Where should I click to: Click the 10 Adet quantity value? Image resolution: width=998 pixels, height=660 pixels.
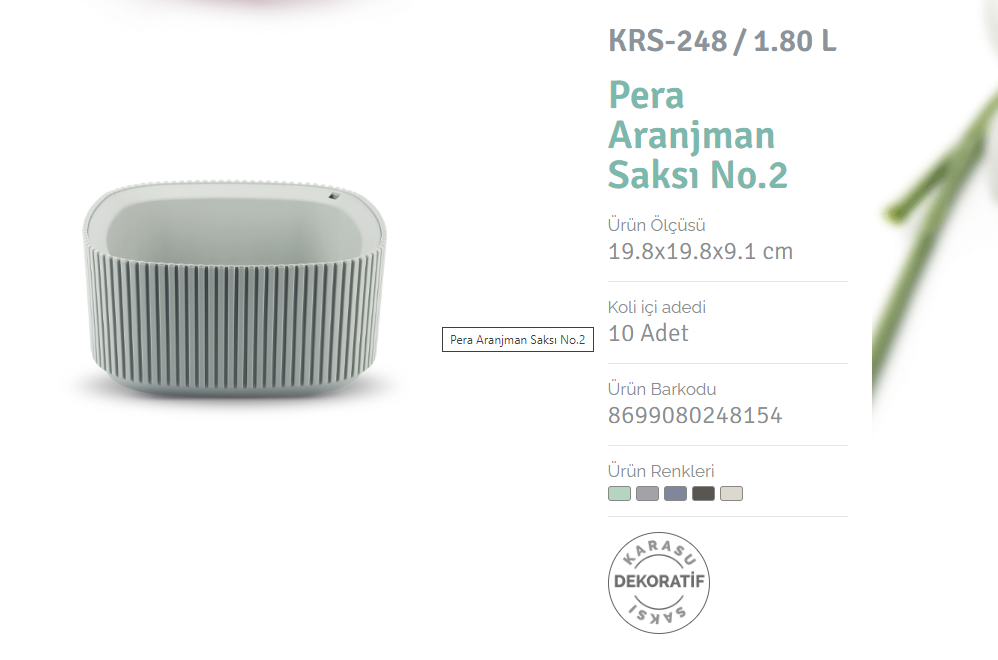[x=648, y=333]
